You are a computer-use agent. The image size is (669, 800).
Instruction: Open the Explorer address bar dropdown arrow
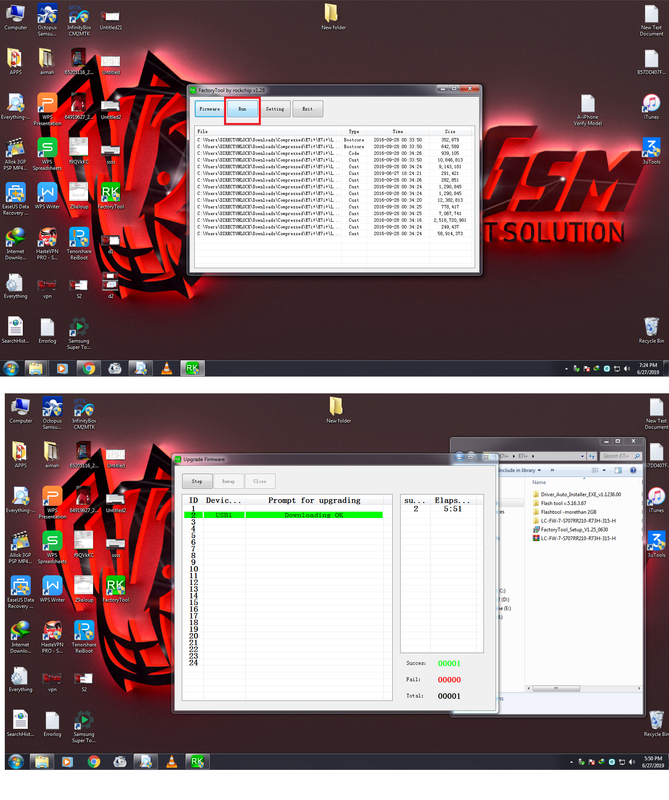click(x=582, y=456)
